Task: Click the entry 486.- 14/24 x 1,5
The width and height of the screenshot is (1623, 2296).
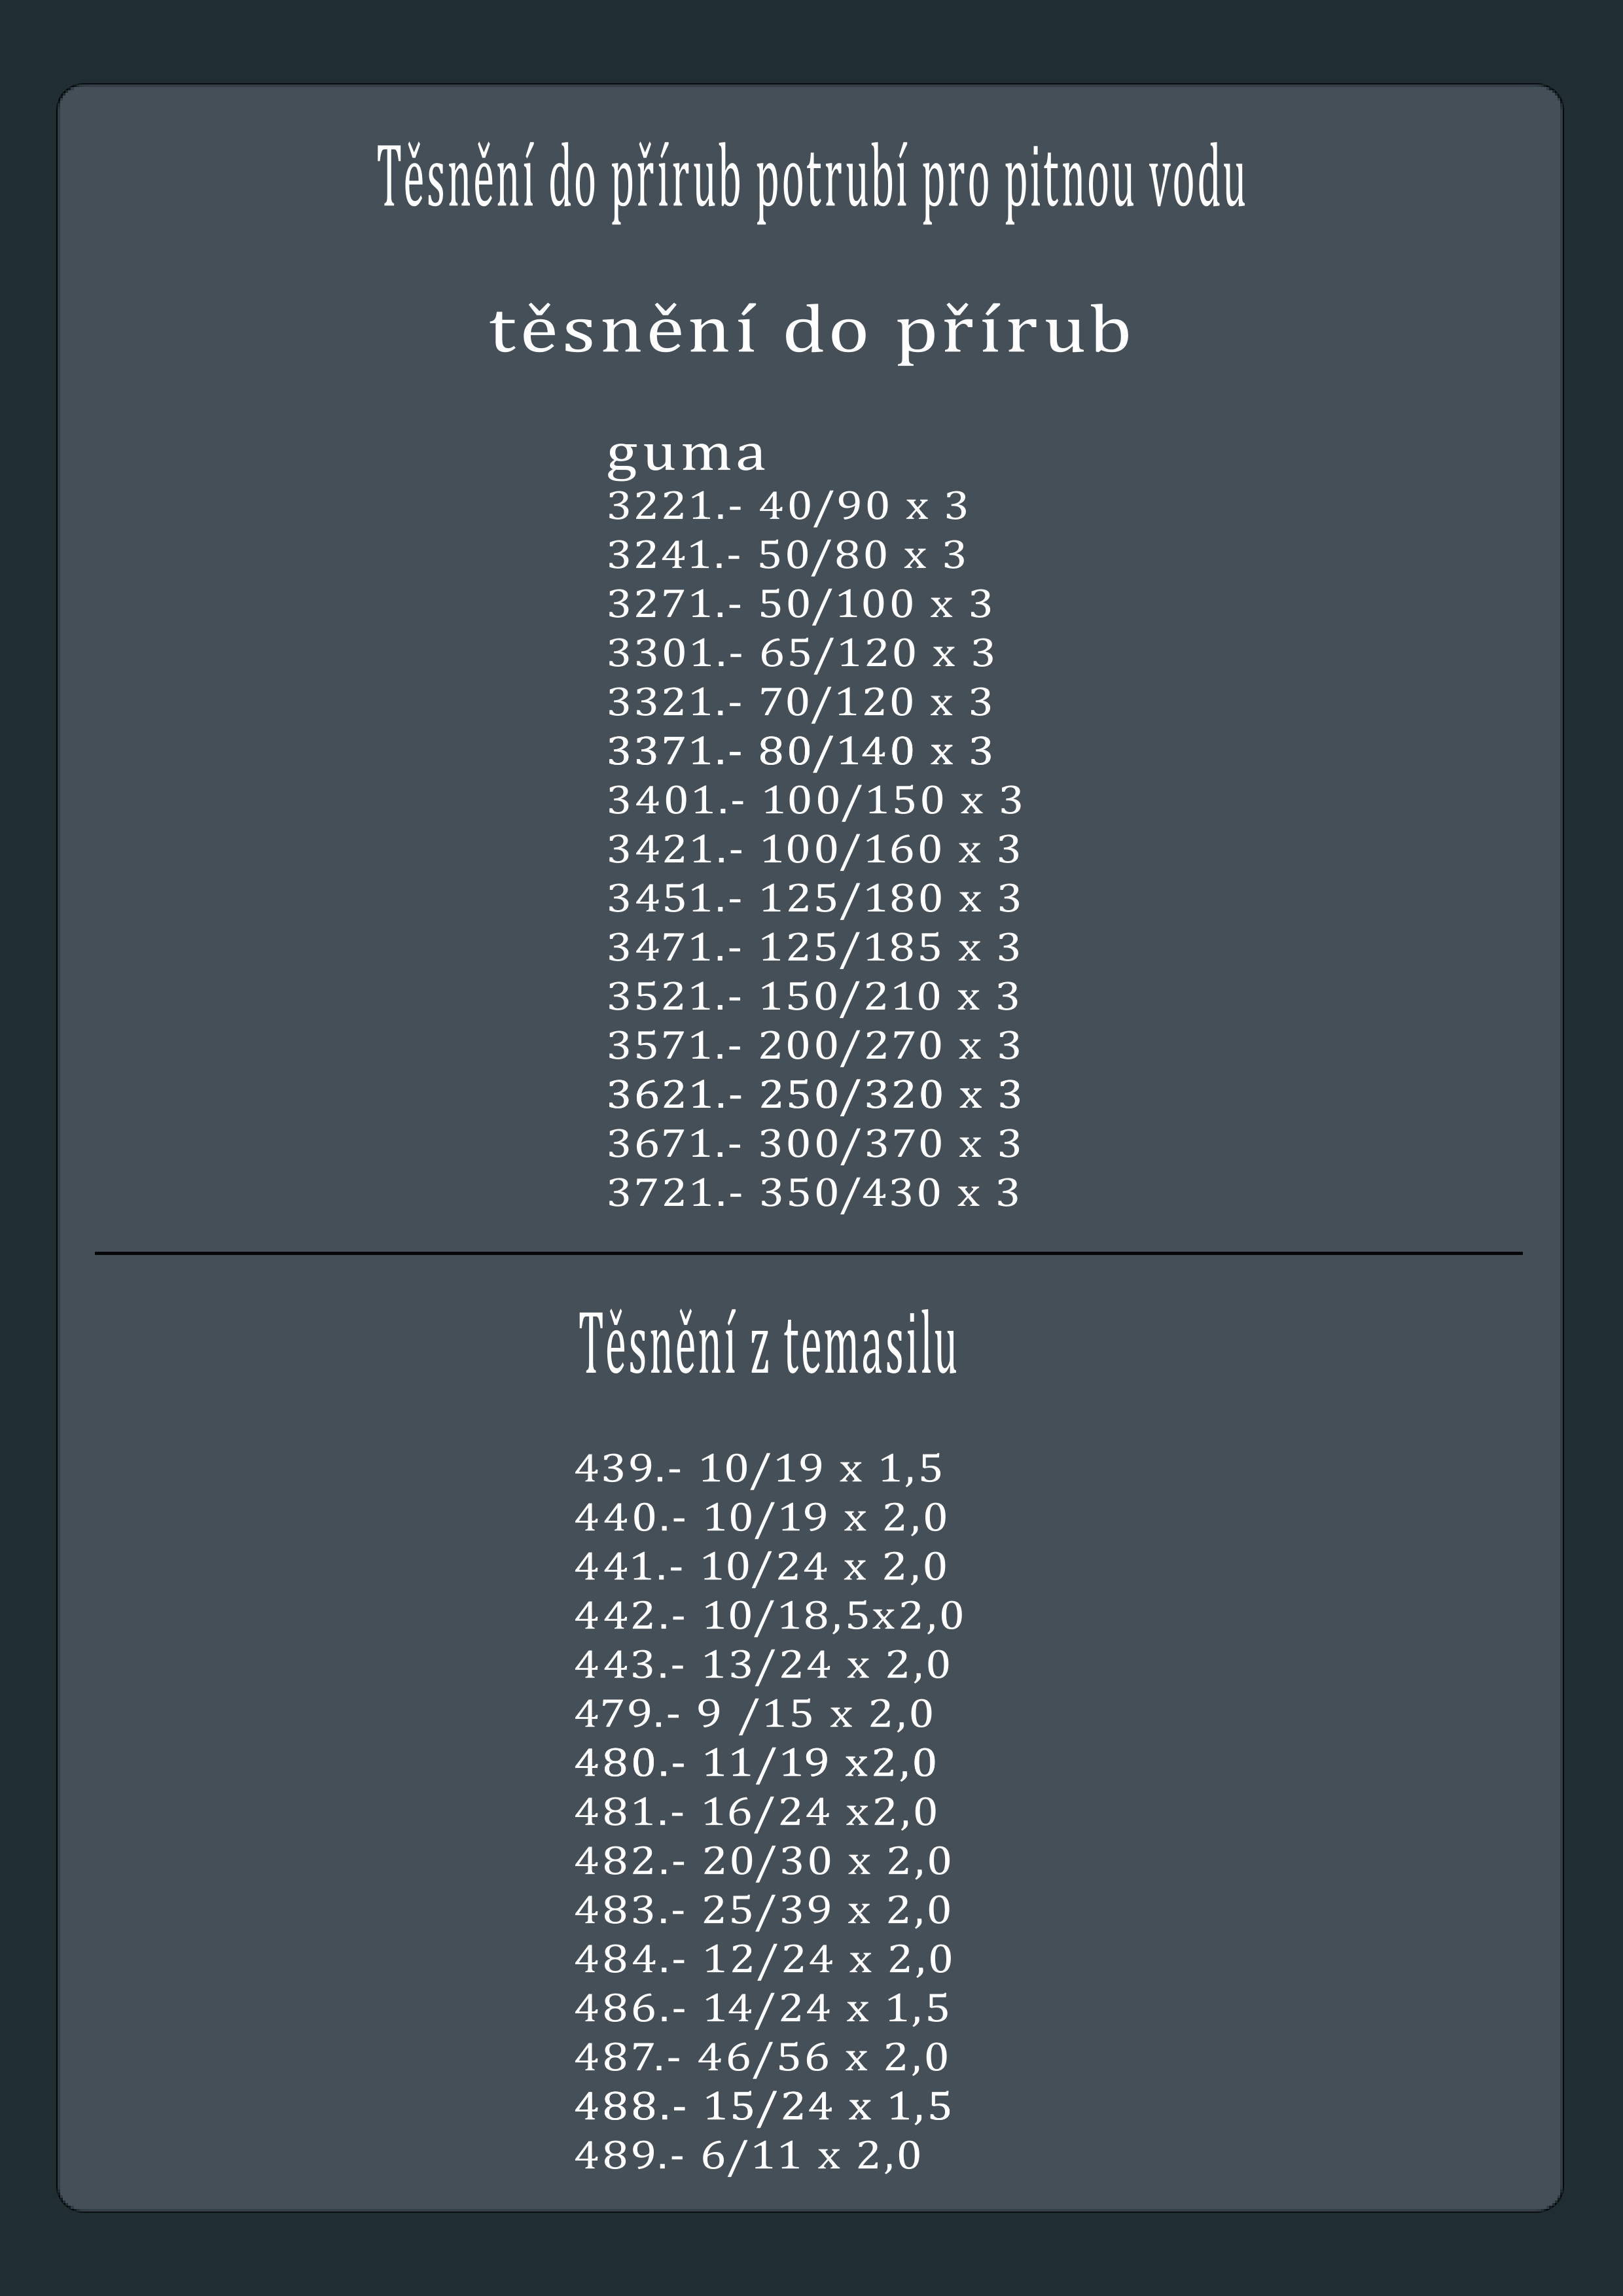Action: [x=761, y=2007]
